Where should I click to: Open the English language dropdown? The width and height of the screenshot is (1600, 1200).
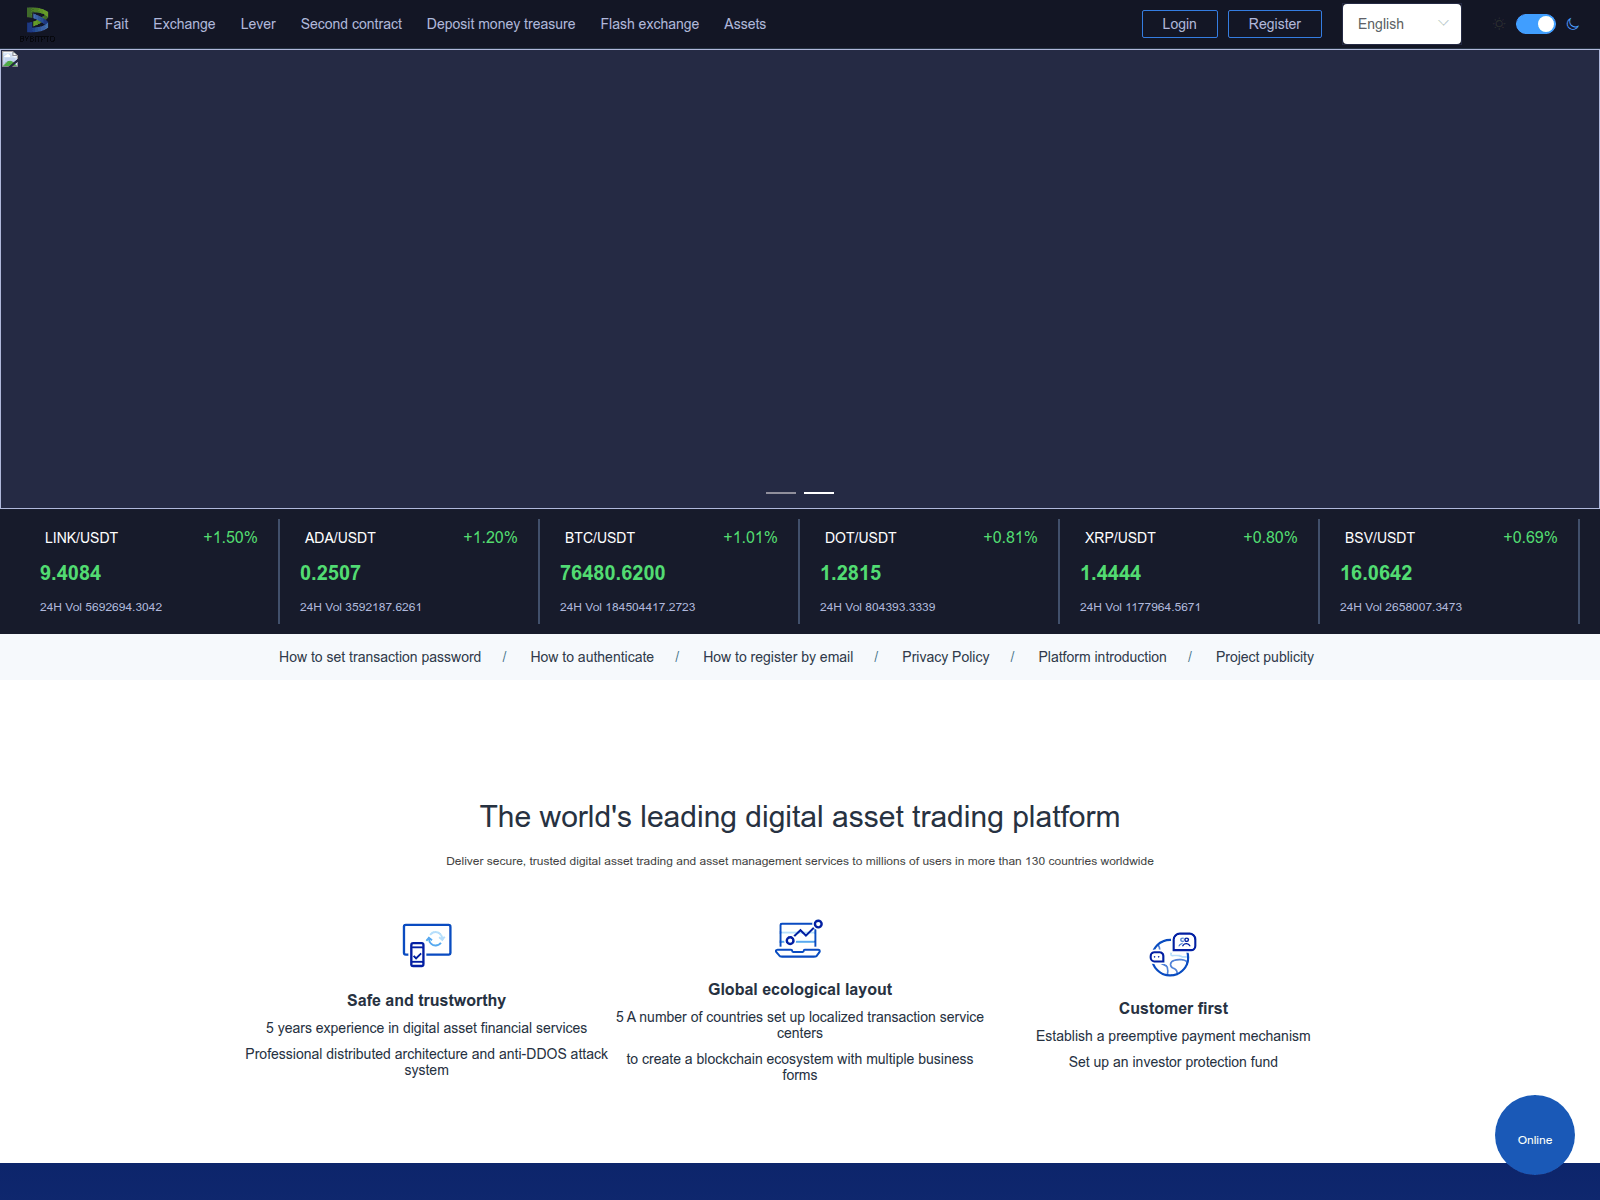coord(1401,24)
